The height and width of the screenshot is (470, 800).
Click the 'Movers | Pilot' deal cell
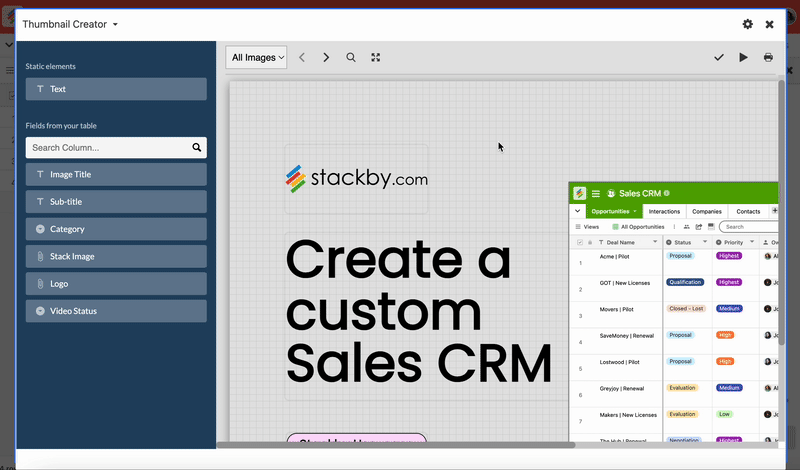click(x=616, y=309)
